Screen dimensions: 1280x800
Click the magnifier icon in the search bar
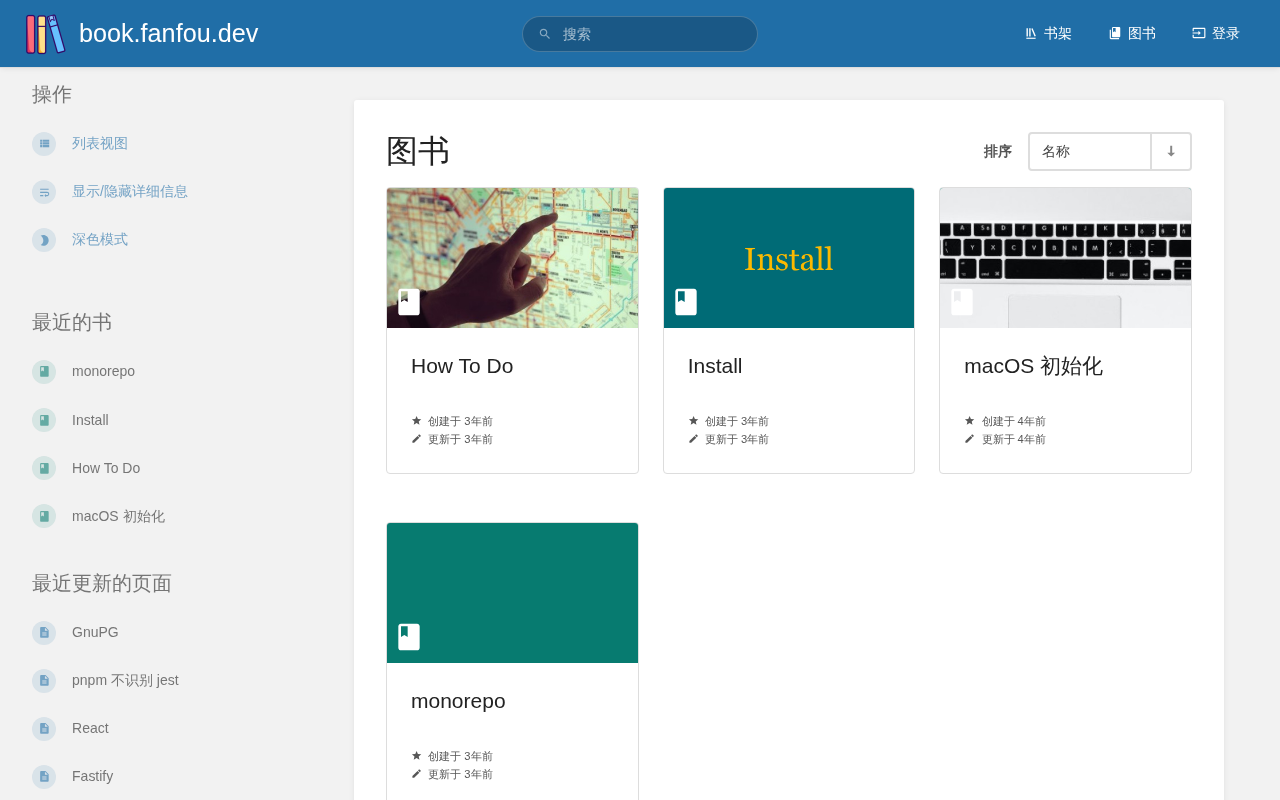545,34
